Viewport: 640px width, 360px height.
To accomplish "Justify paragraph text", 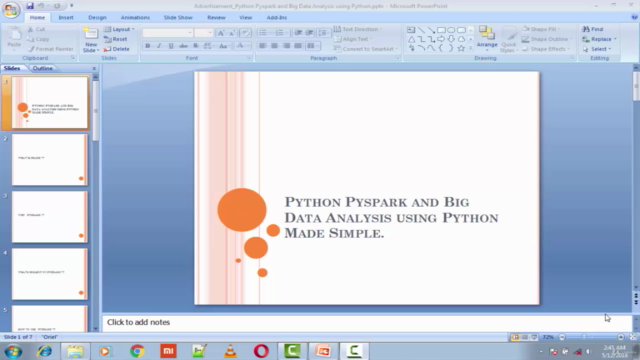I will pyautogui.click(x=298, y=46).
